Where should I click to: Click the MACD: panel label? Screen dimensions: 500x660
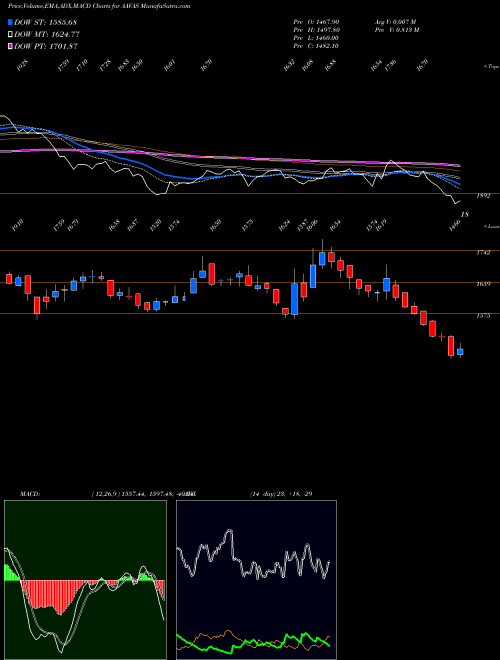(x=30, y=494)
